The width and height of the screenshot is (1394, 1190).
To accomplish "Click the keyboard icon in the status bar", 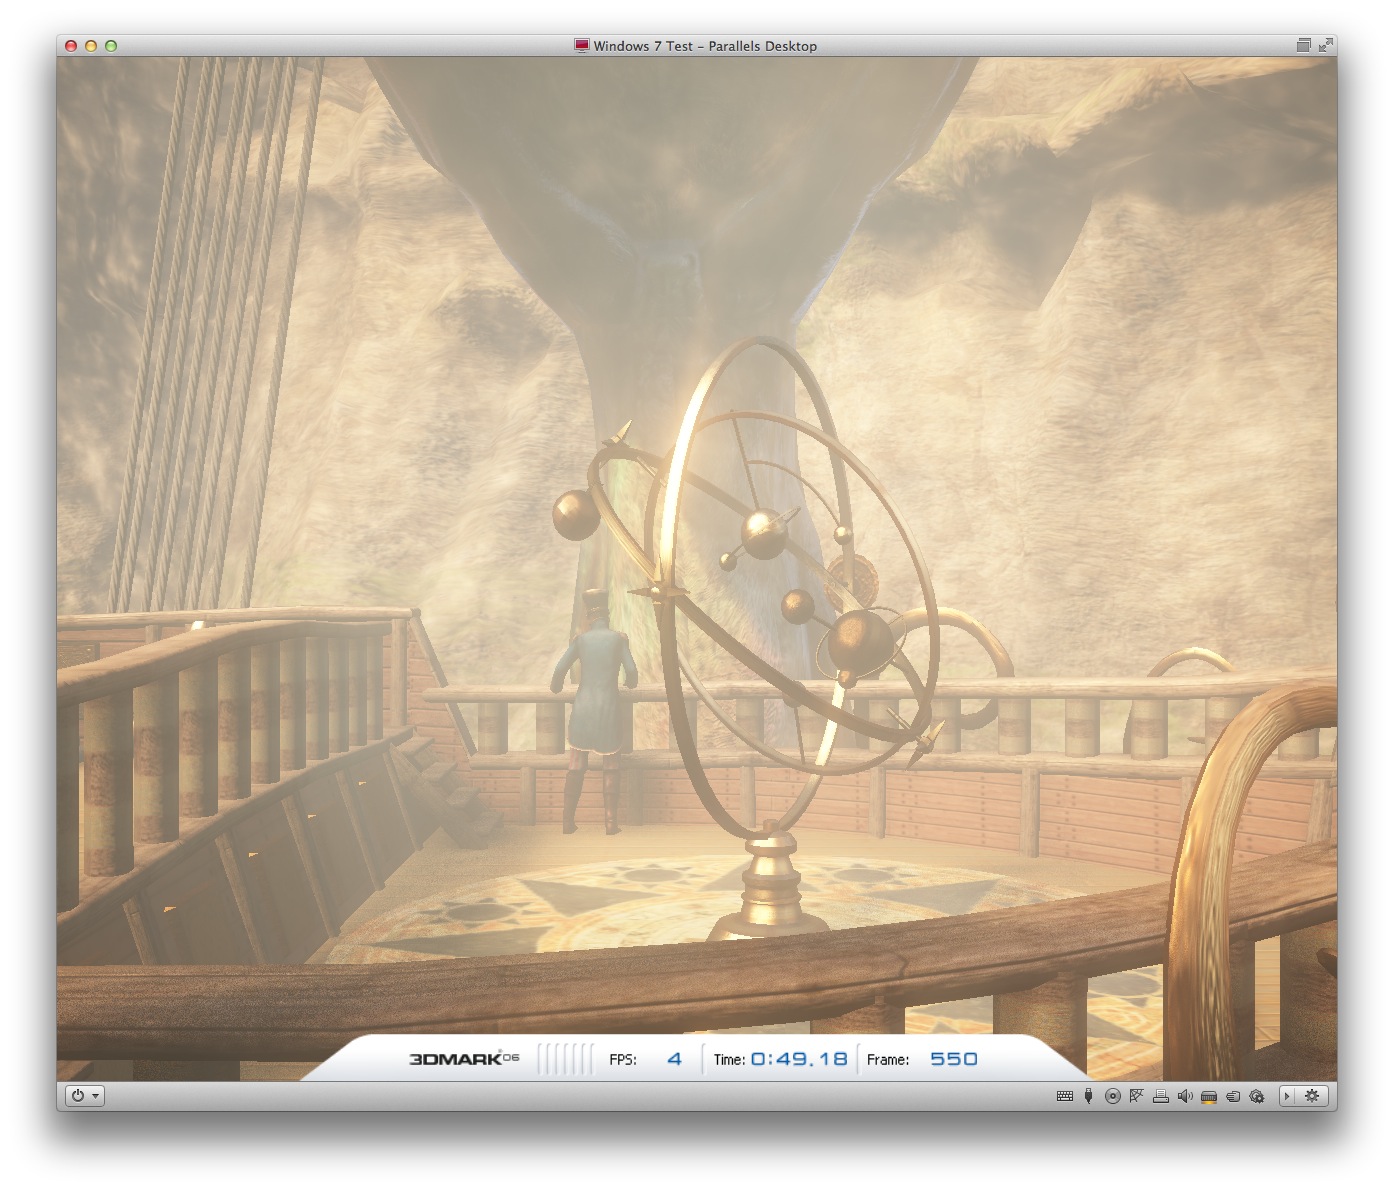I will (1065, 1096).
